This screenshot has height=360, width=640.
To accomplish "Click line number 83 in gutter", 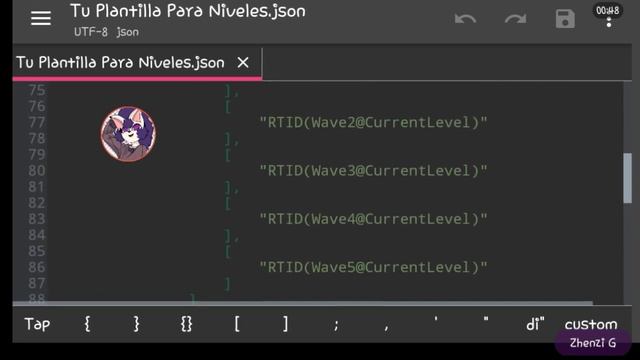I will (36, 219).
